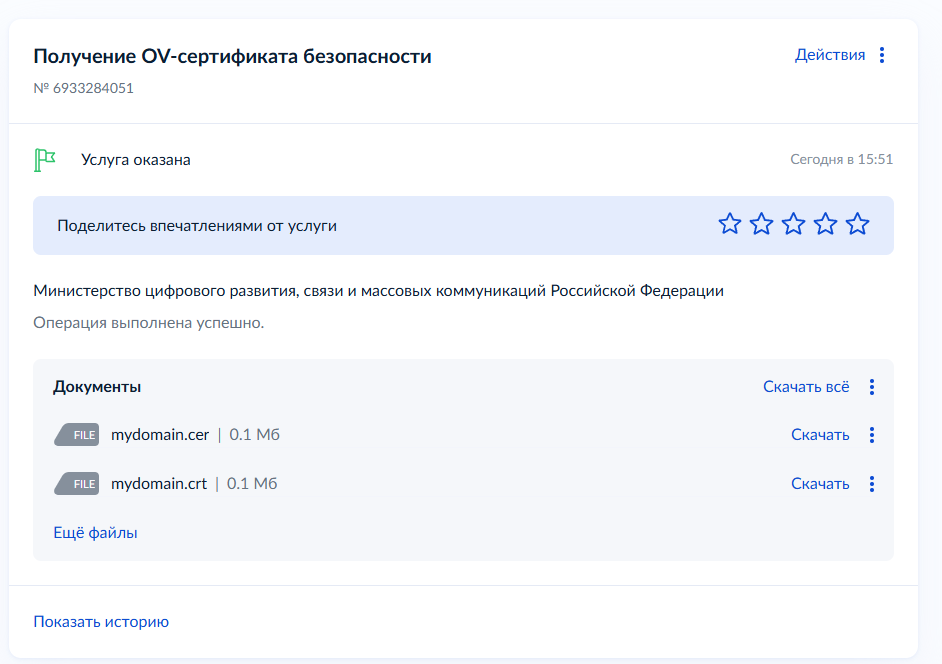
Task: Open three-dot menu for mydomain.crt
Action: (x=872, y=484)
